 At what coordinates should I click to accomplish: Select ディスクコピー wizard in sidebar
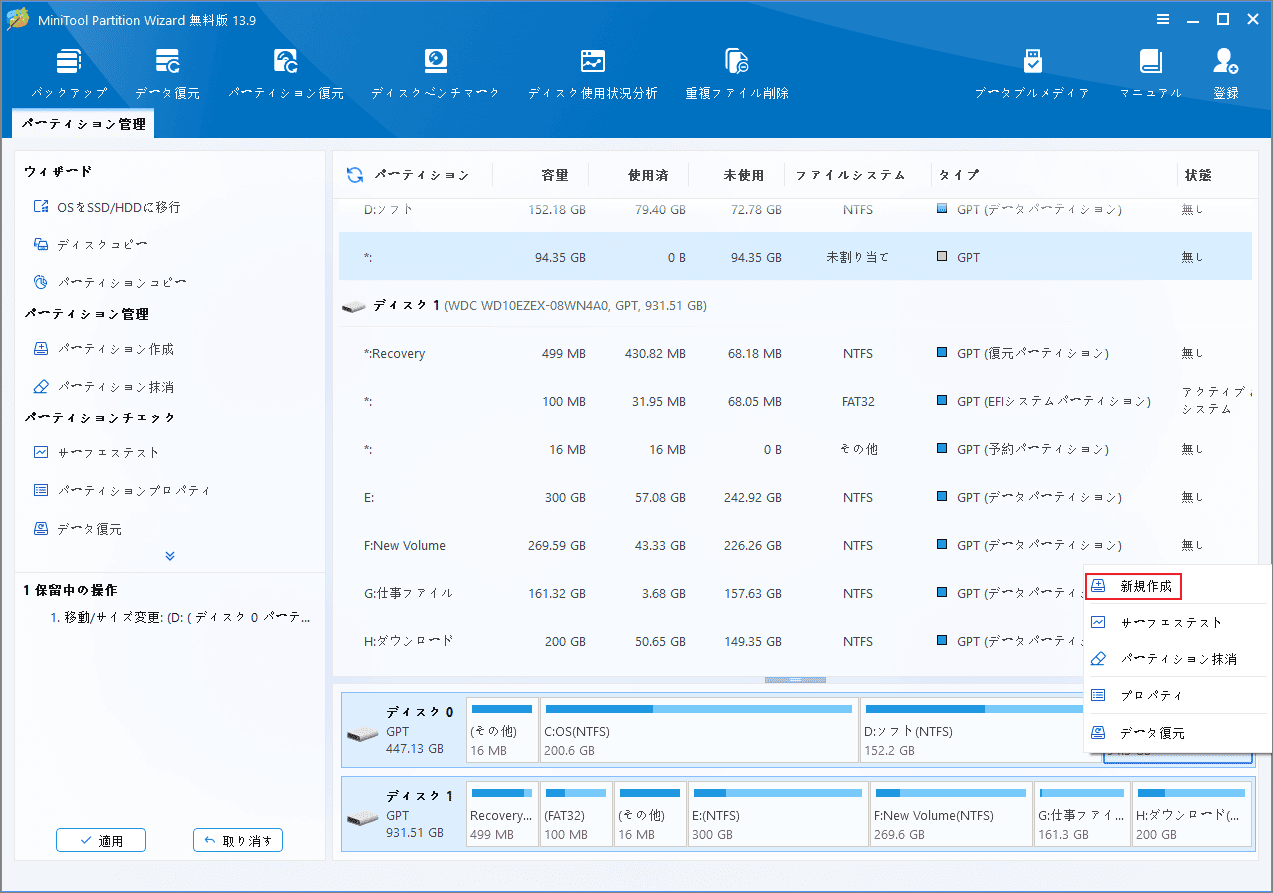point(90,245)
